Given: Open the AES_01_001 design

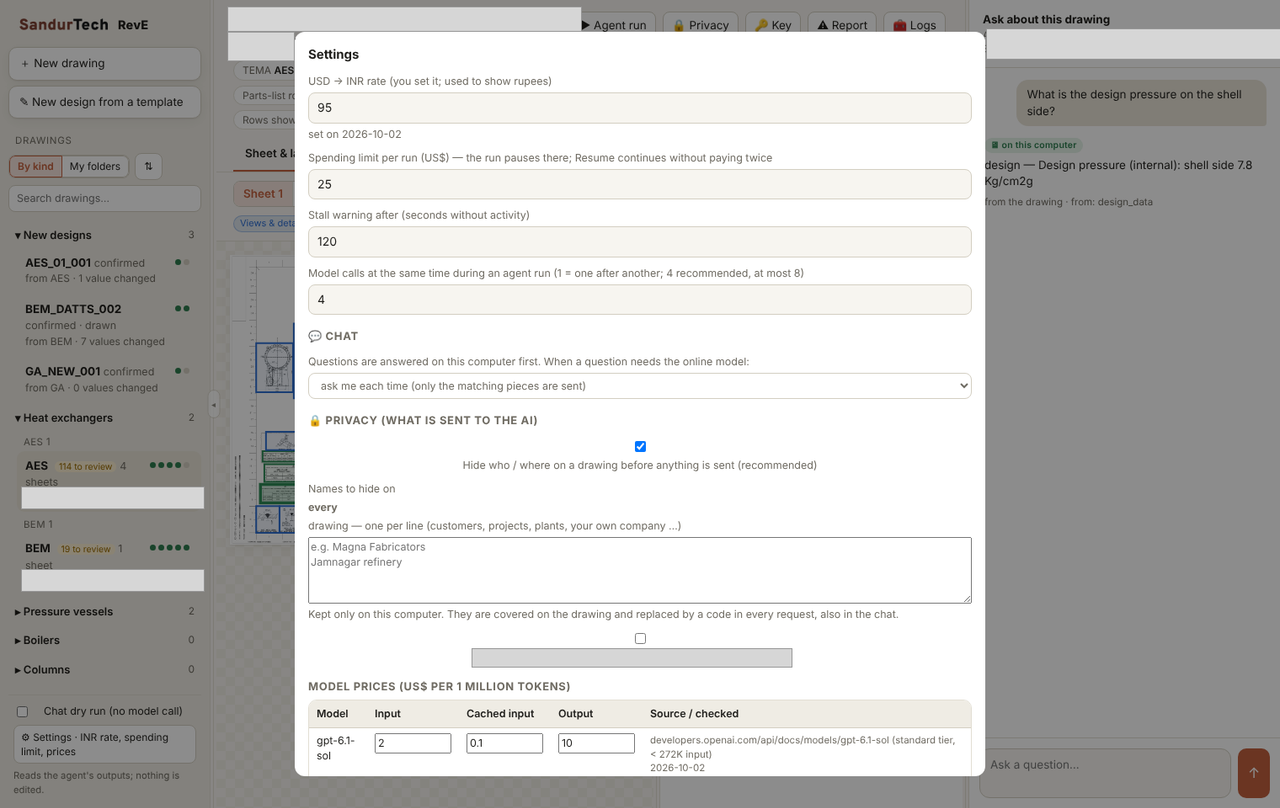Looking at the screenshot, I should point(107,271).
